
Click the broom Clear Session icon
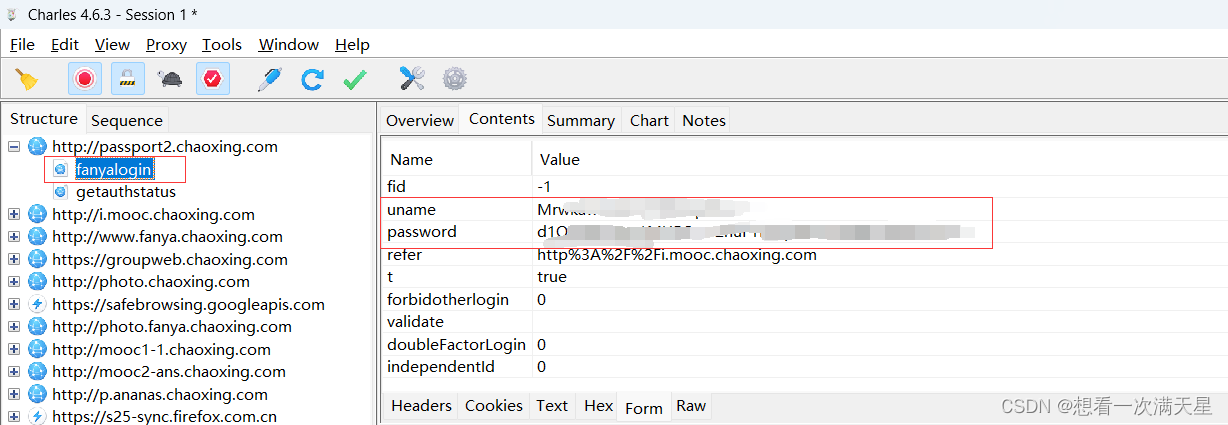[x=27, y=79]
